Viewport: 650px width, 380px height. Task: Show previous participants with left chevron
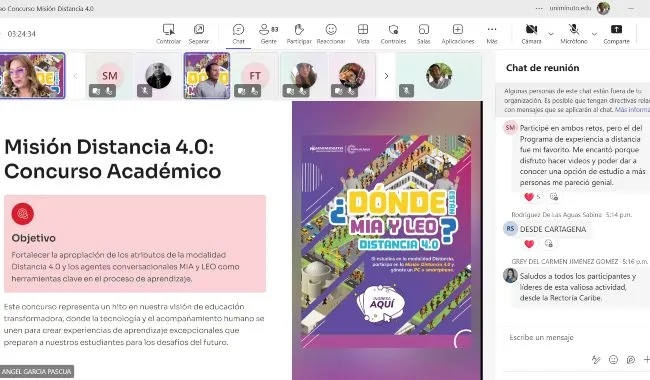click(75, 76)
